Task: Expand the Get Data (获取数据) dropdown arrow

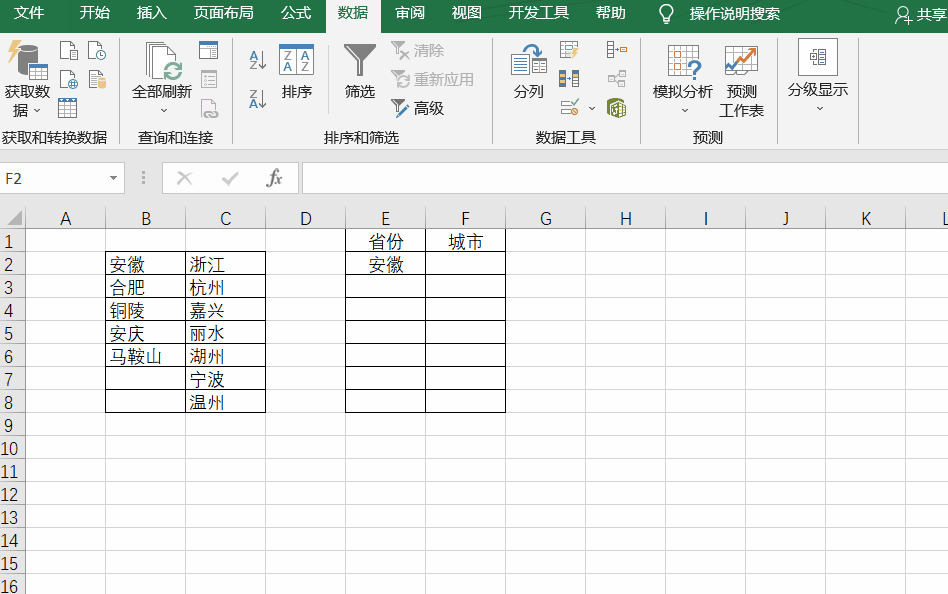Action: [x=37, y=111]
